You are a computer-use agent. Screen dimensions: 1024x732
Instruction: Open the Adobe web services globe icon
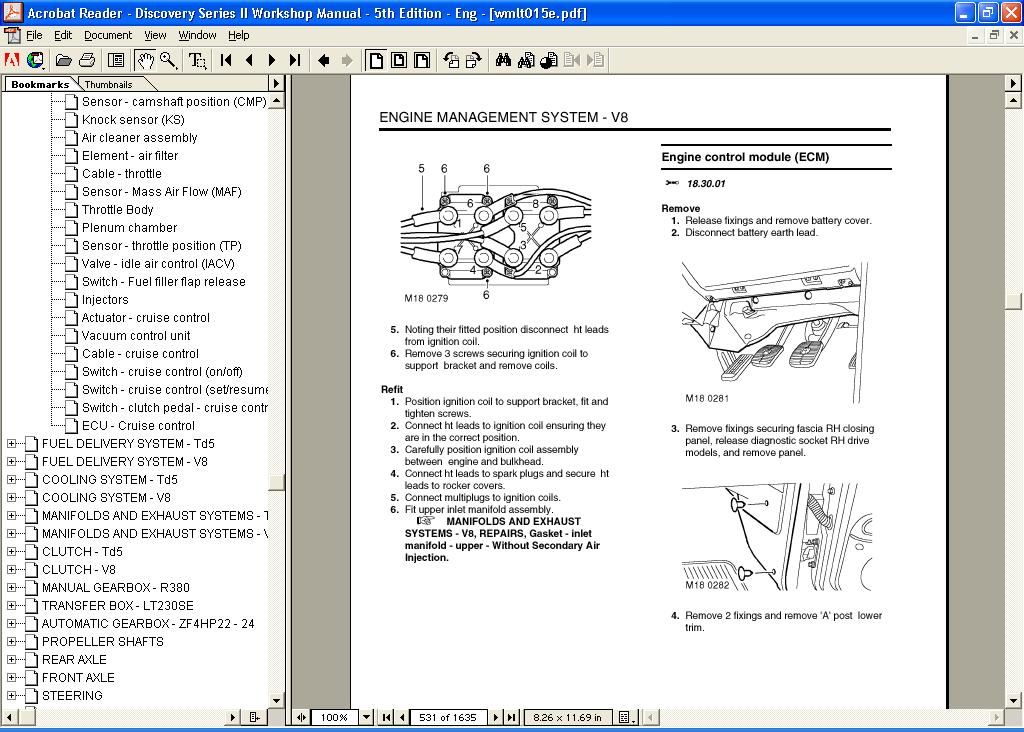(35, 61)
